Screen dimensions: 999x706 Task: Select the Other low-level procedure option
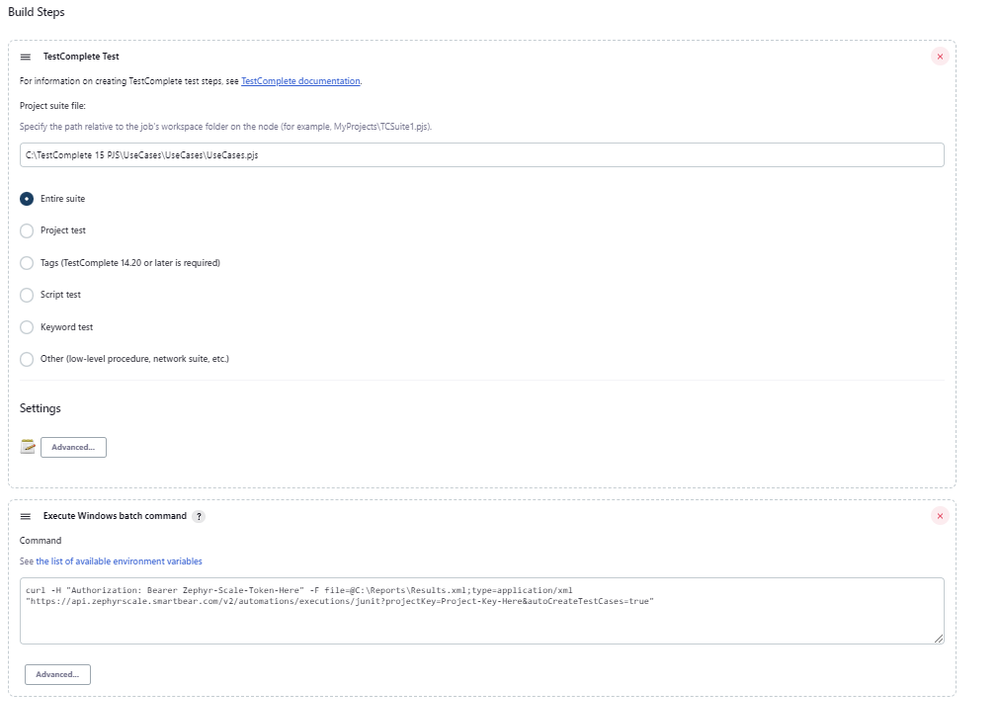pos(26,358)
